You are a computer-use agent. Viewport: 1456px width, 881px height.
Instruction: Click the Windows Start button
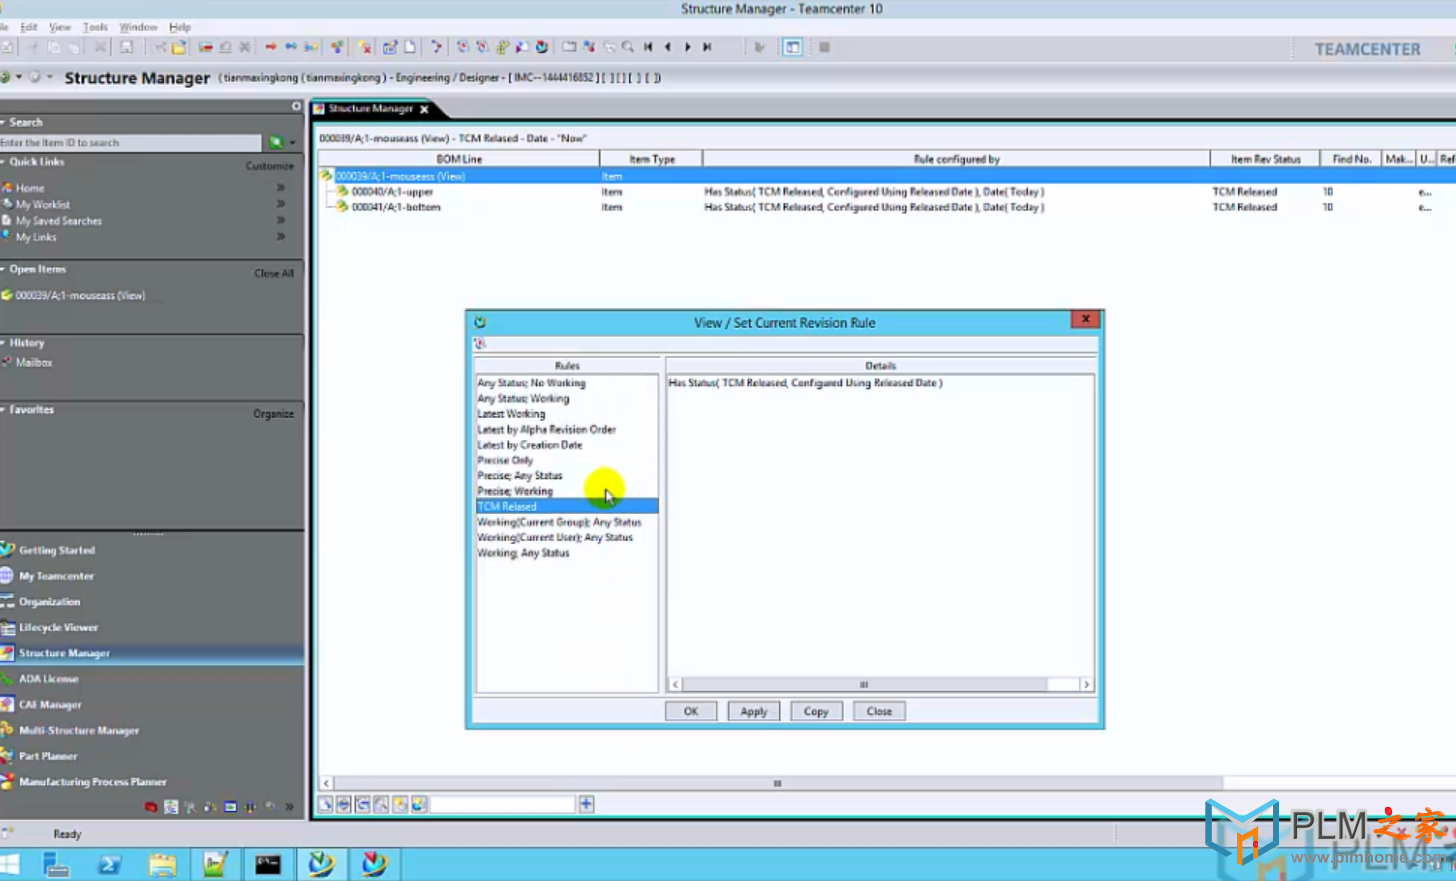tap(10, 864)
